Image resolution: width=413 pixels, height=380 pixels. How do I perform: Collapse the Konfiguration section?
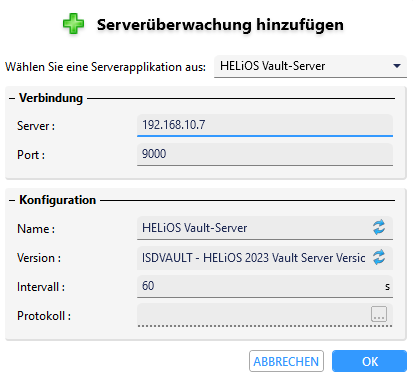pyautogui.click(x=12, y=201)
